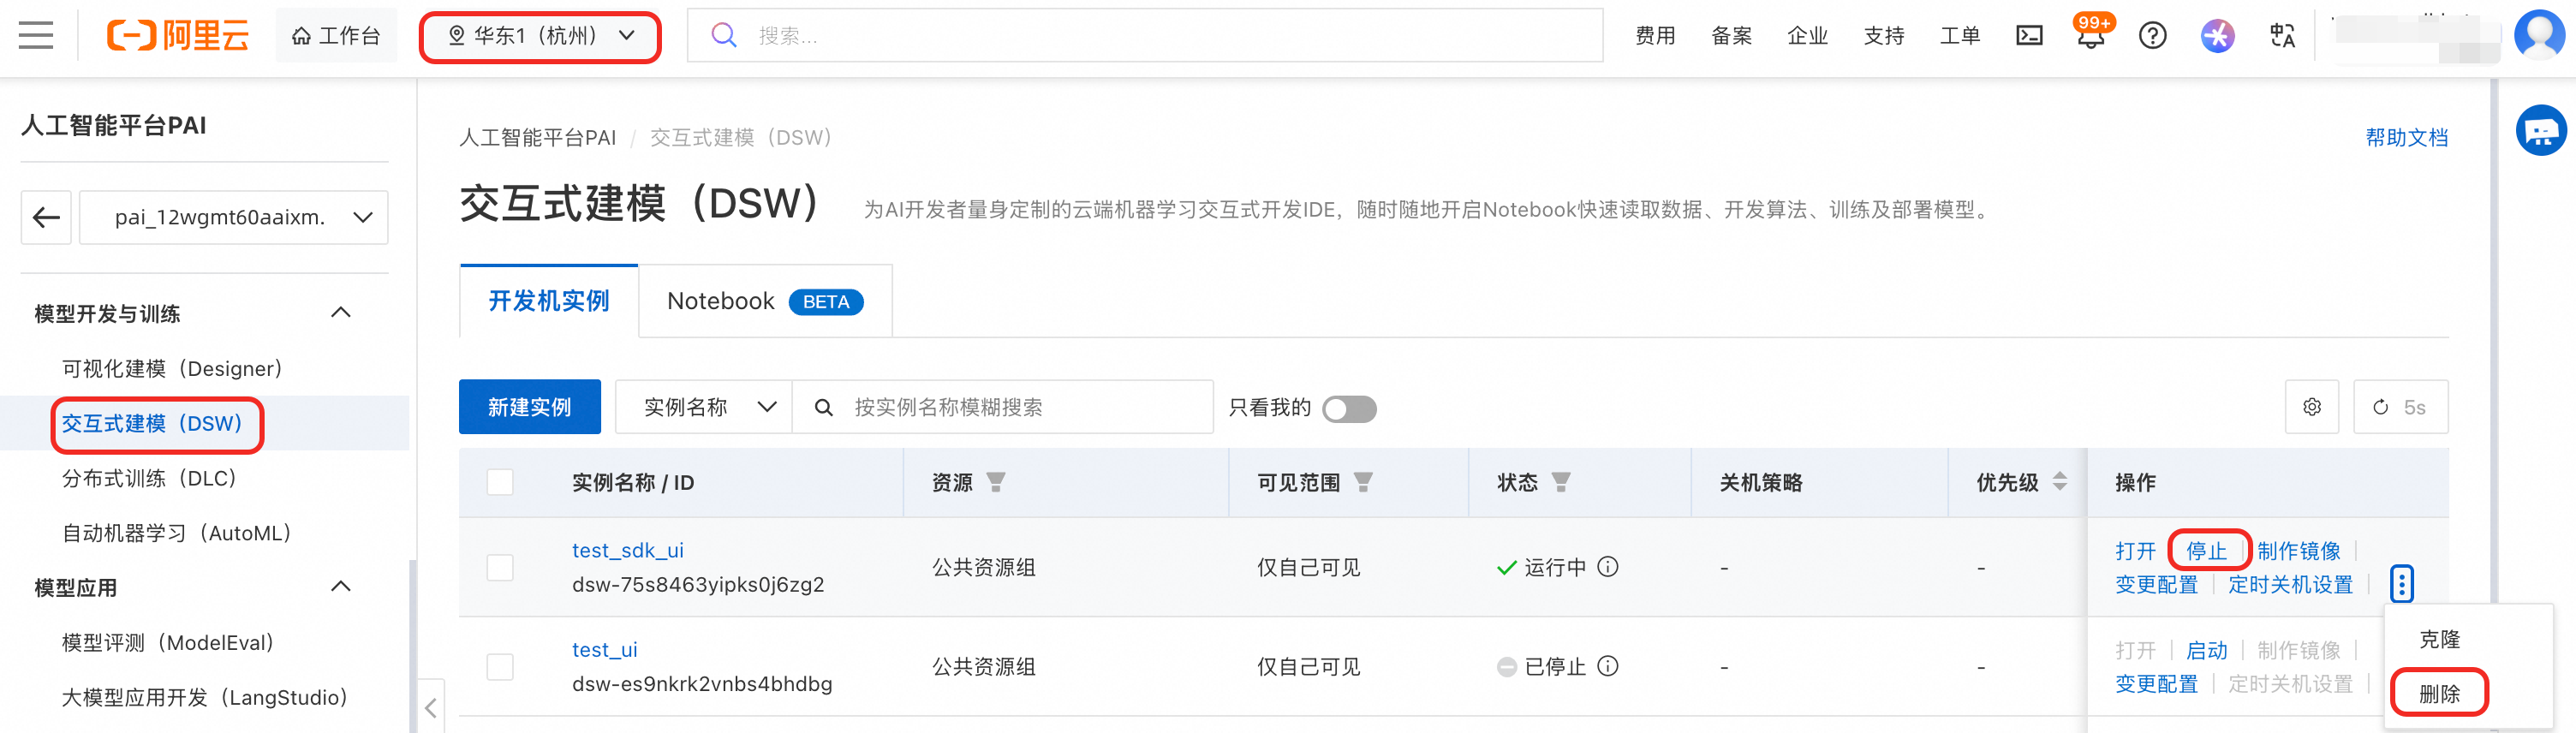
Task: Open table column settings gear
Action: [x=2311, y=407]
